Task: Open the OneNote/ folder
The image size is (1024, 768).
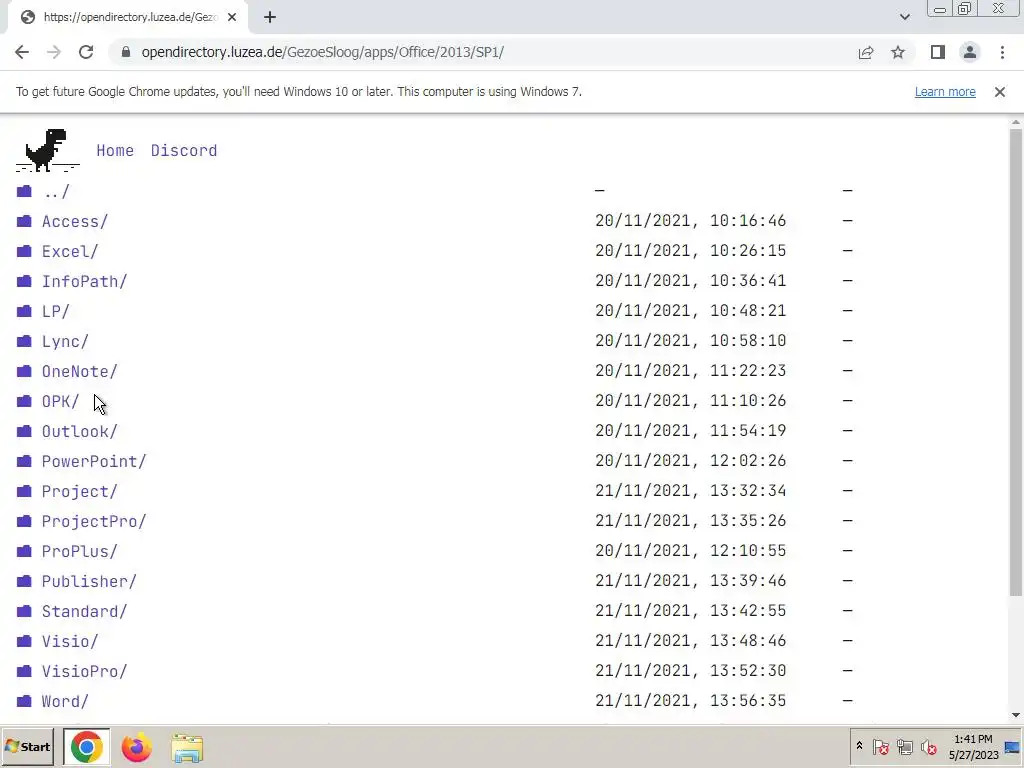Action: (x=80, y=372)
